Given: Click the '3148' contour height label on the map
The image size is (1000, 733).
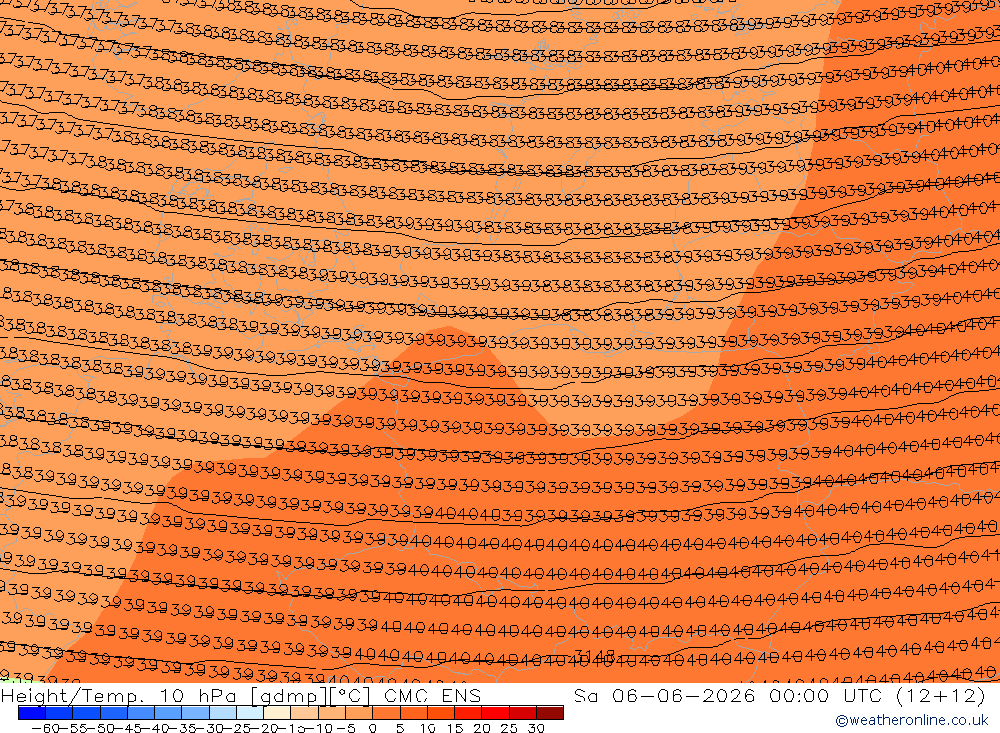Looking at the screenshot, I should click(x=594, y=656).
